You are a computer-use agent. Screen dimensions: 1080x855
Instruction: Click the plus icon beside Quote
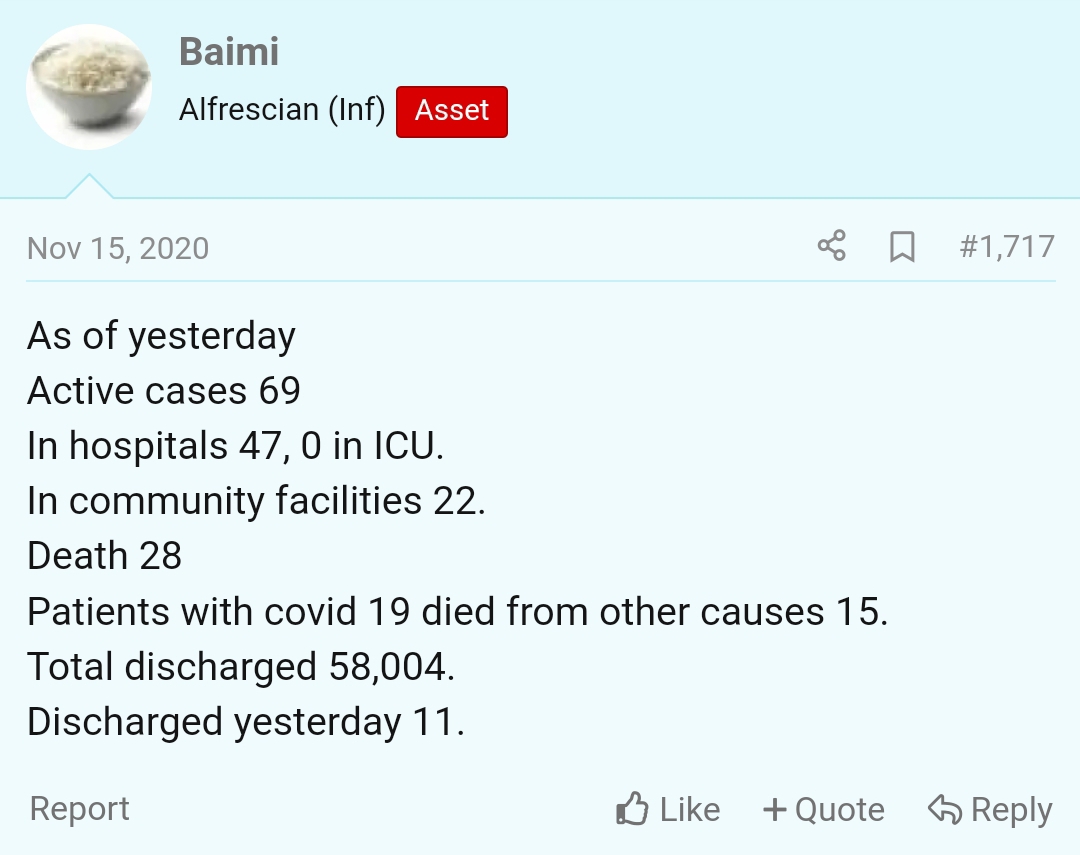[775, 810]
